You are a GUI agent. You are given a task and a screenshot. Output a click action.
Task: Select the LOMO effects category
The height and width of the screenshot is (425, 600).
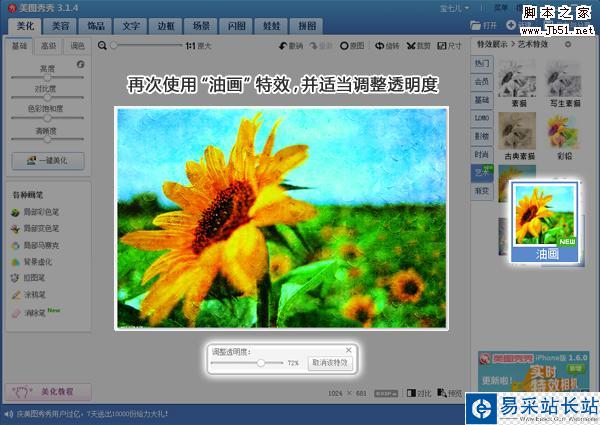coord(482,118)
